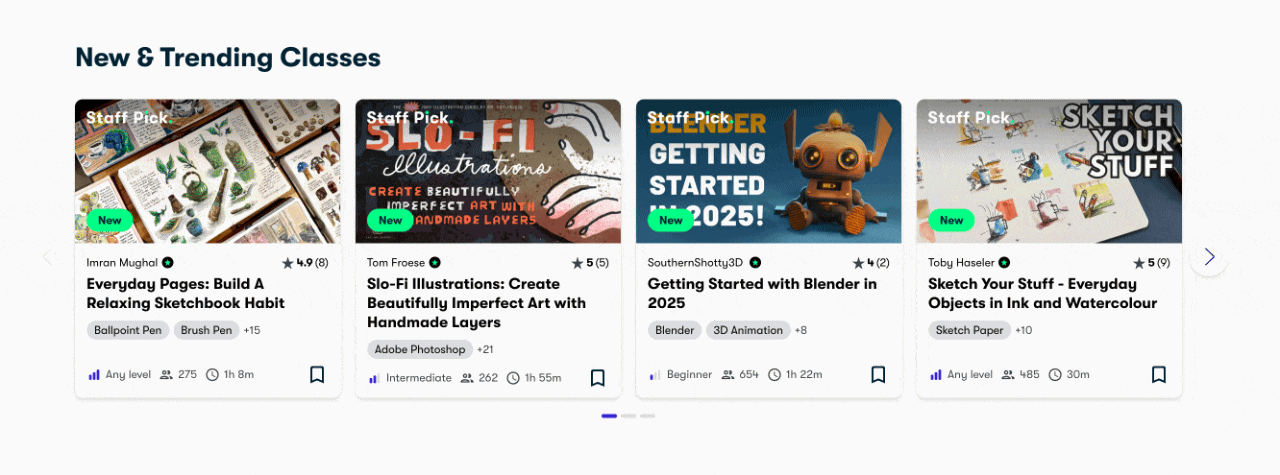Viewport: 1280px width, 475px height.
Task: Open the Blender Getting Started thumbnail
Action: click(769, 171)
